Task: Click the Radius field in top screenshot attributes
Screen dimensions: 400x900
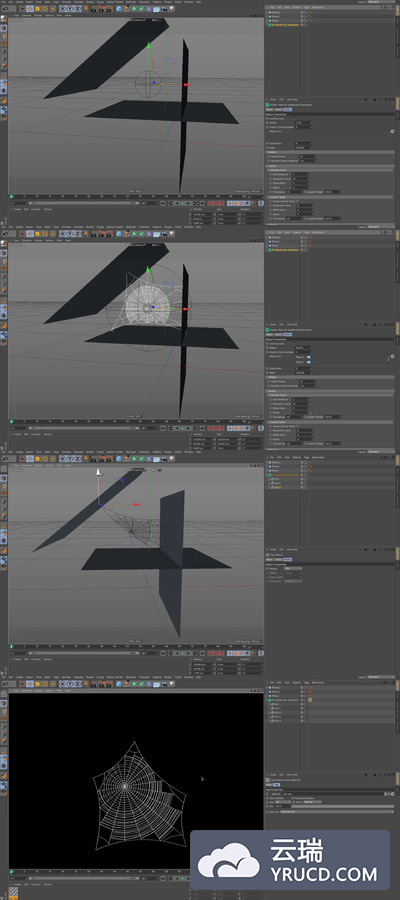Action: (303, 122)
